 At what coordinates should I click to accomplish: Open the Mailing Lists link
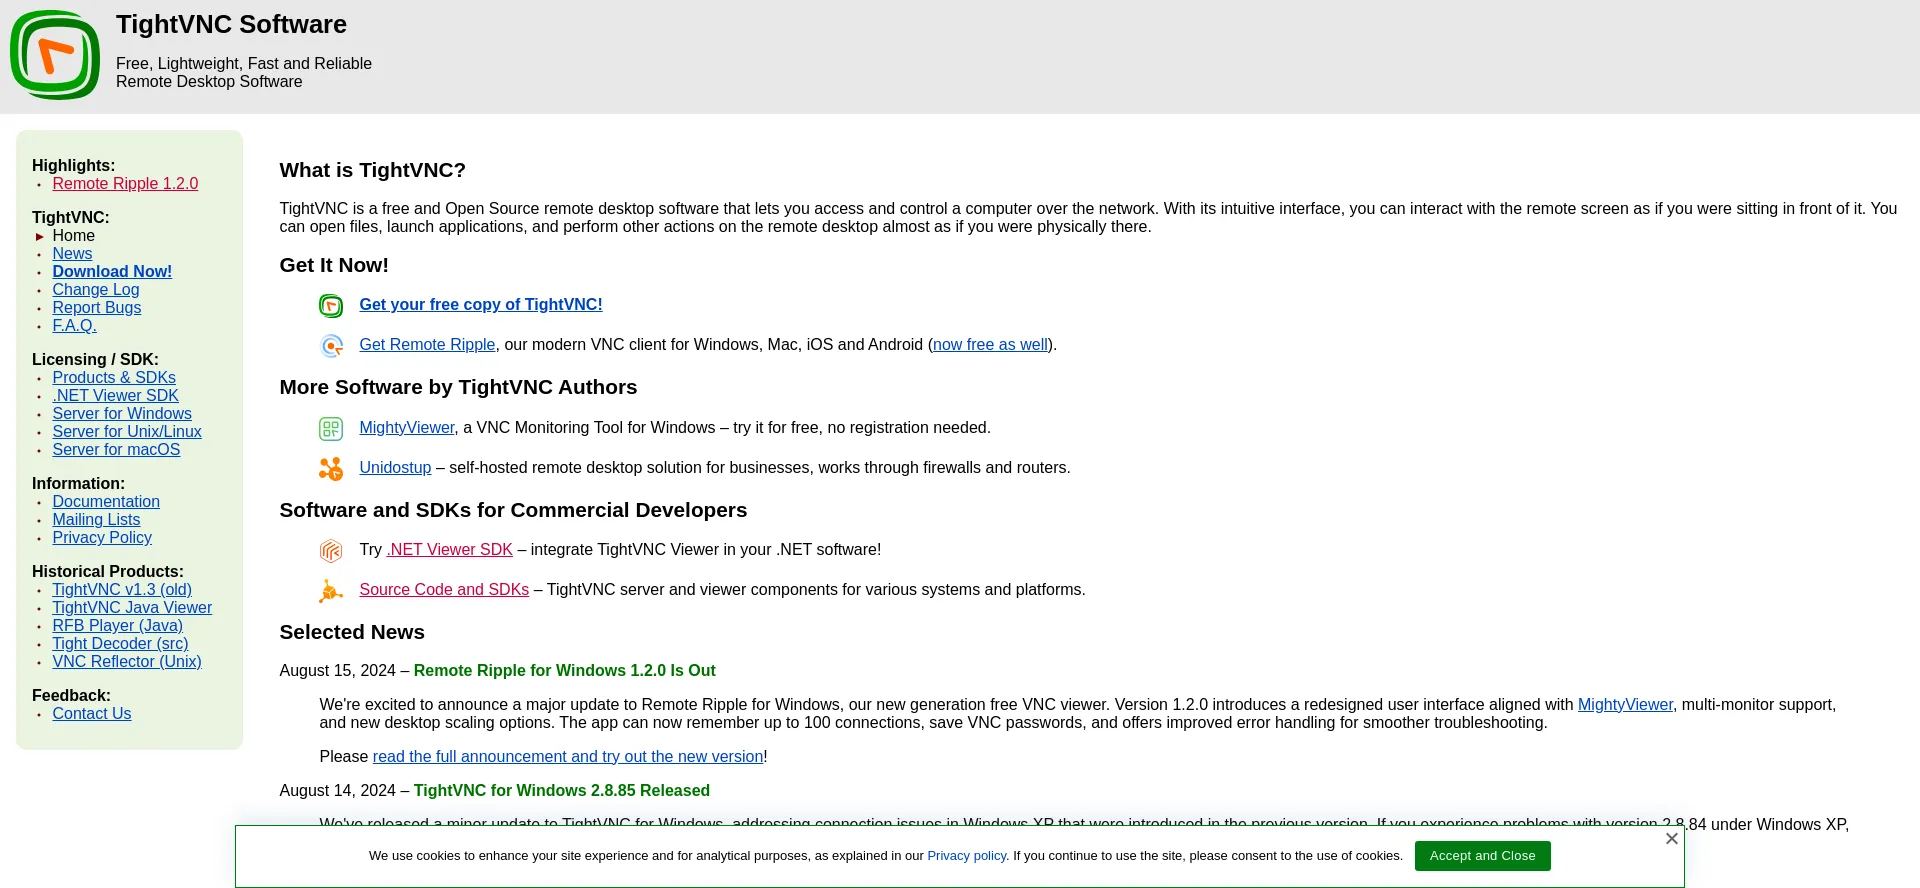click(x=97, y=520)
